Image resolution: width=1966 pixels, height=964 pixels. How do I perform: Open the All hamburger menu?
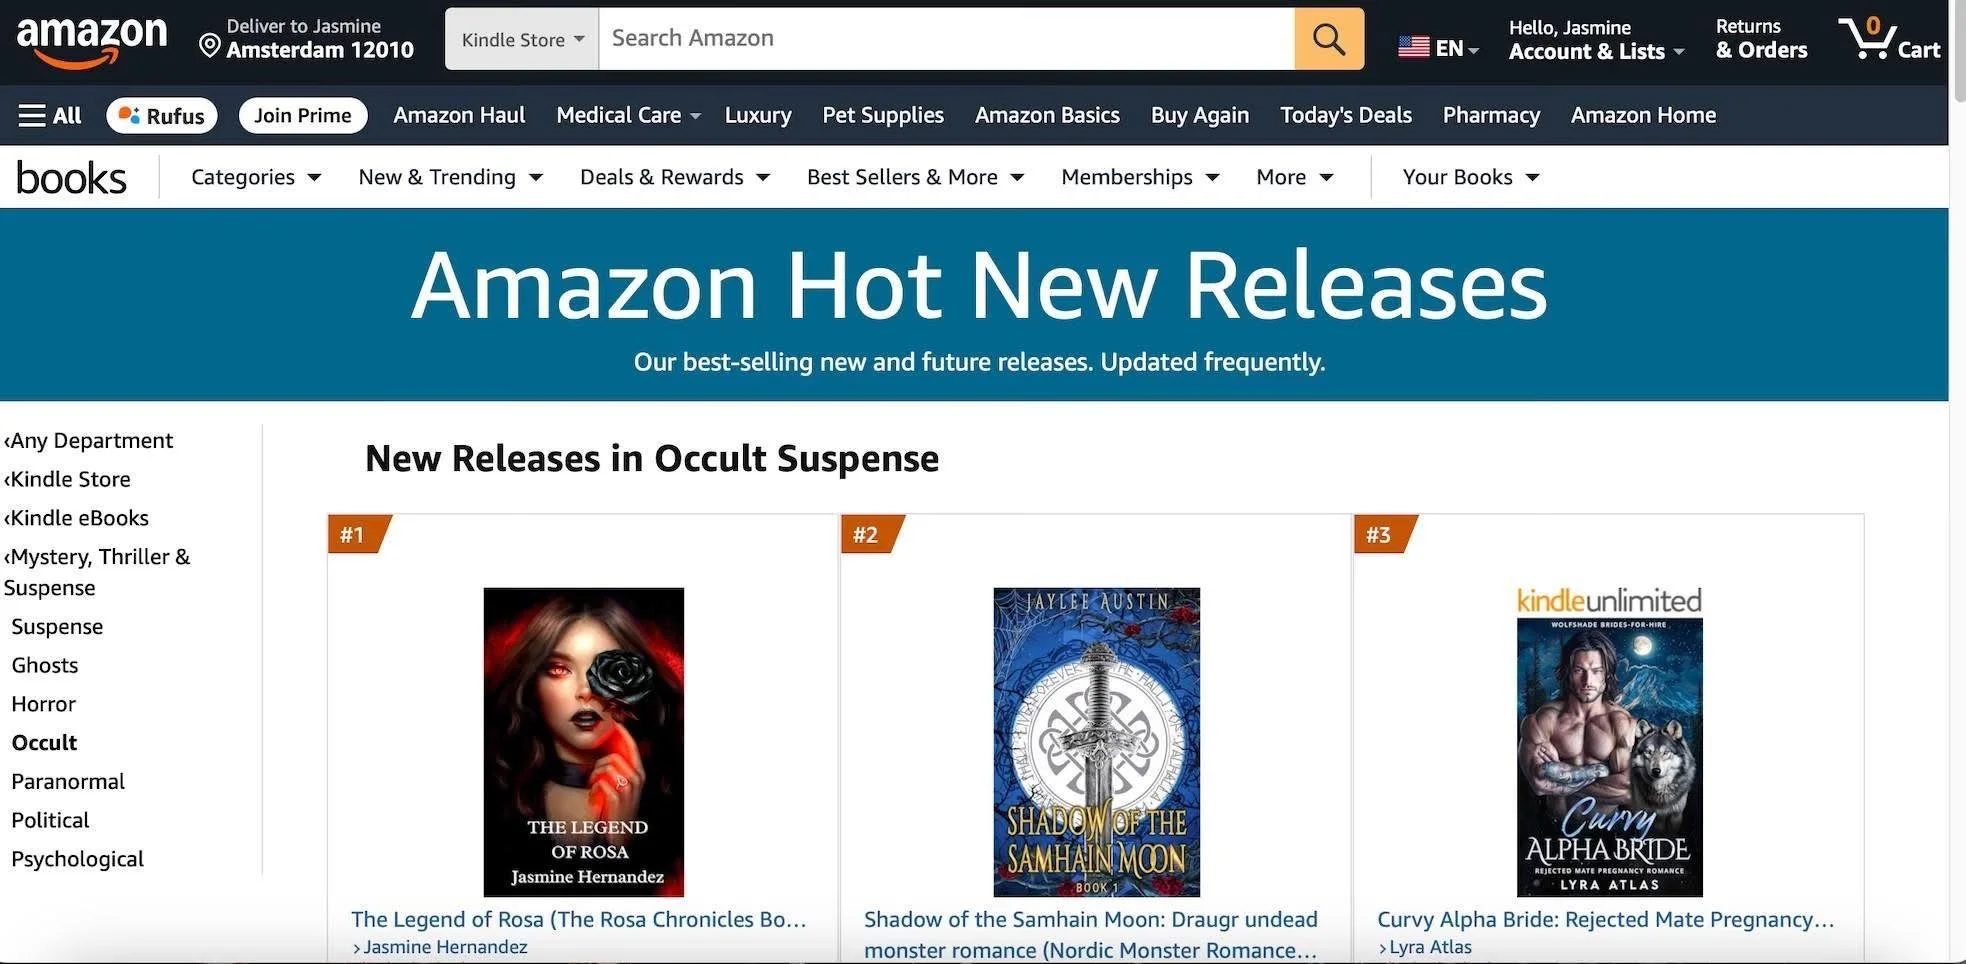click(50, 115)
